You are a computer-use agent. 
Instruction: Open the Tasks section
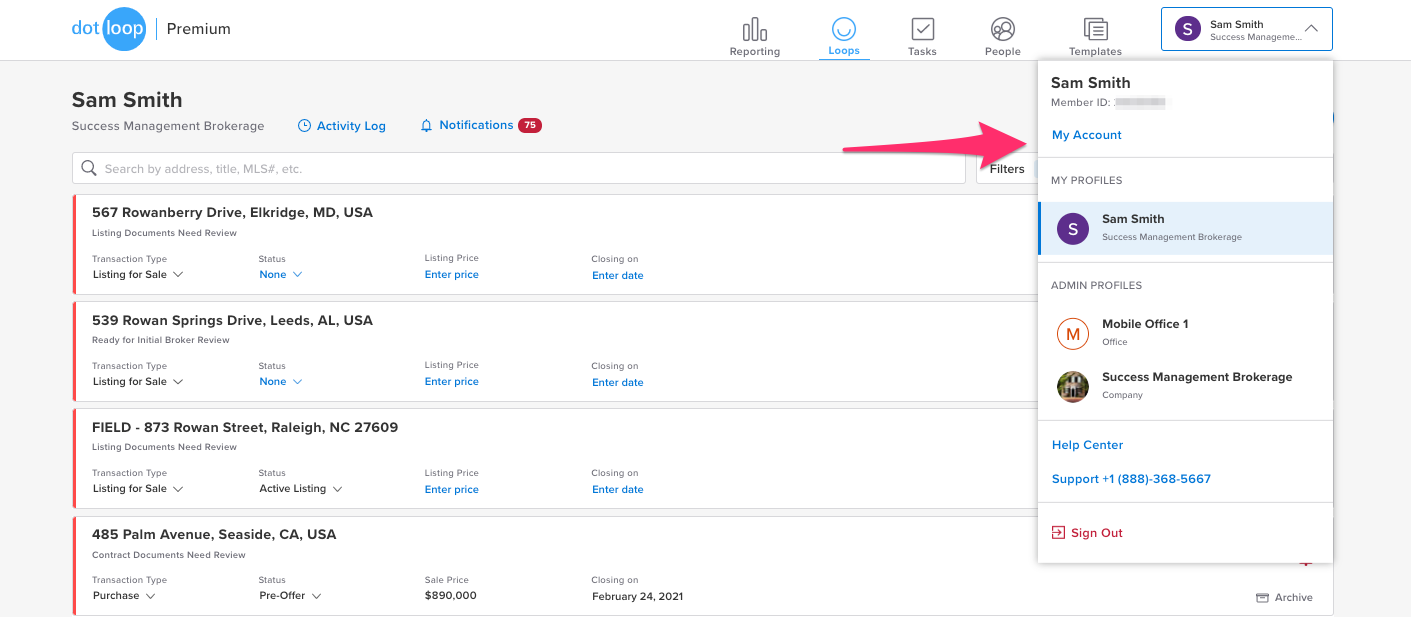[x=921, y=35]
